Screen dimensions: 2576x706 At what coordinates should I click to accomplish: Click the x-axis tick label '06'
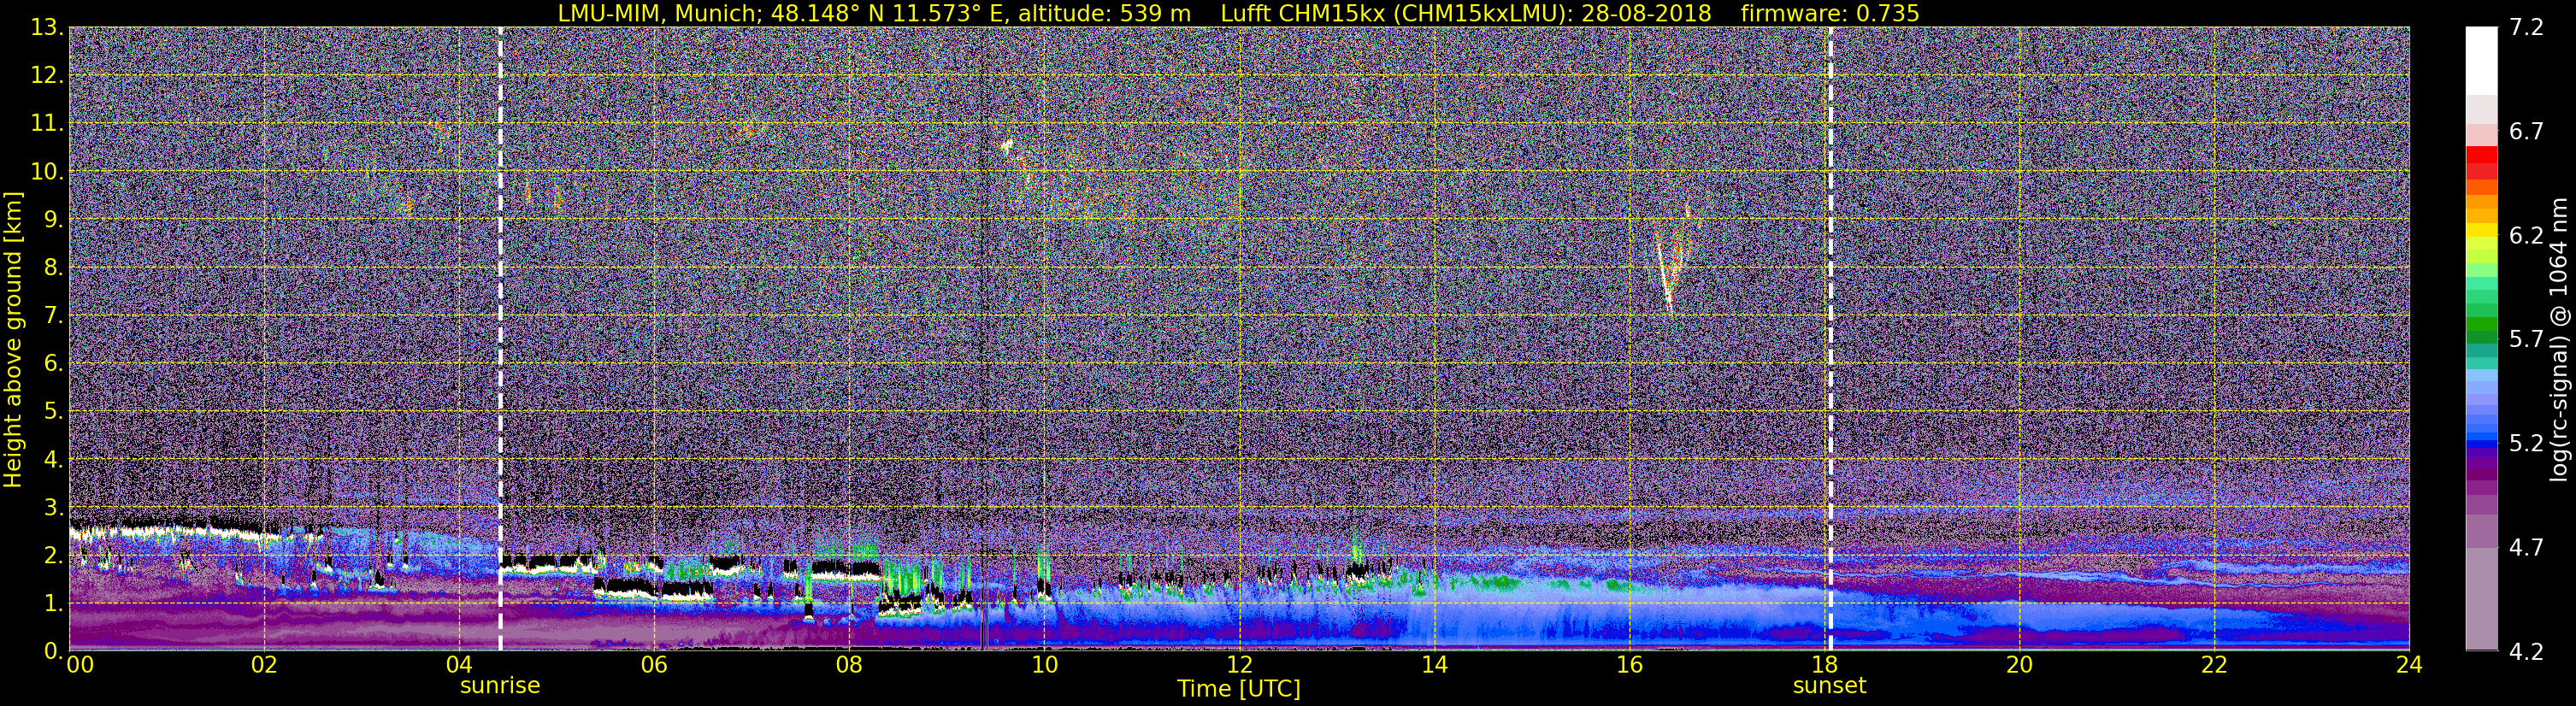(654, 665)
